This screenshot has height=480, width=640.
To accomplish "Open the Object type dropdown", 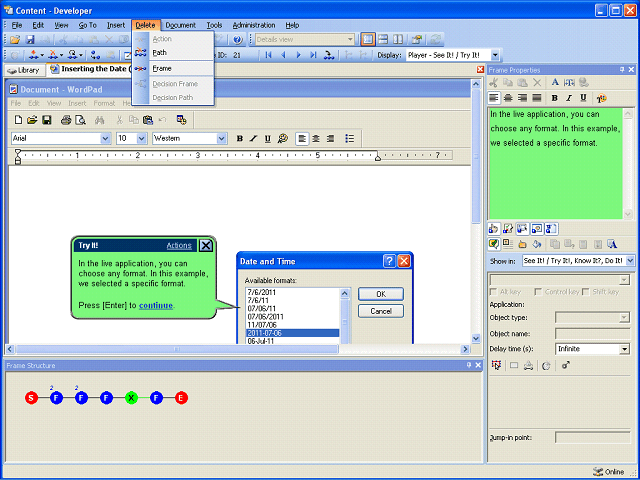I will coord(624,317).
